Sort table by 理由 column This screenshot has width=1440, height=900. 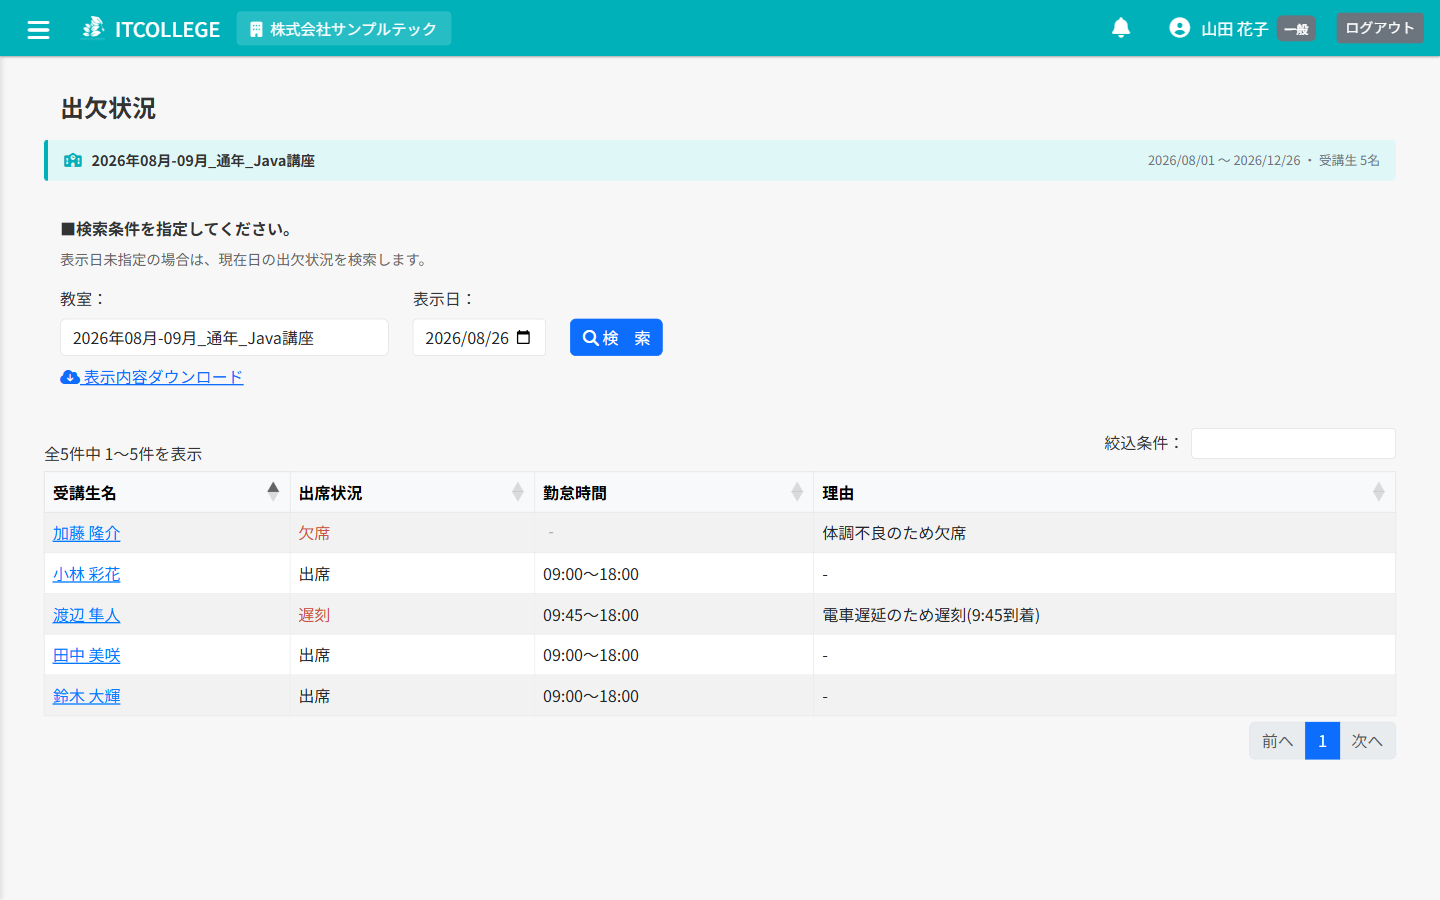(1104, 492)
